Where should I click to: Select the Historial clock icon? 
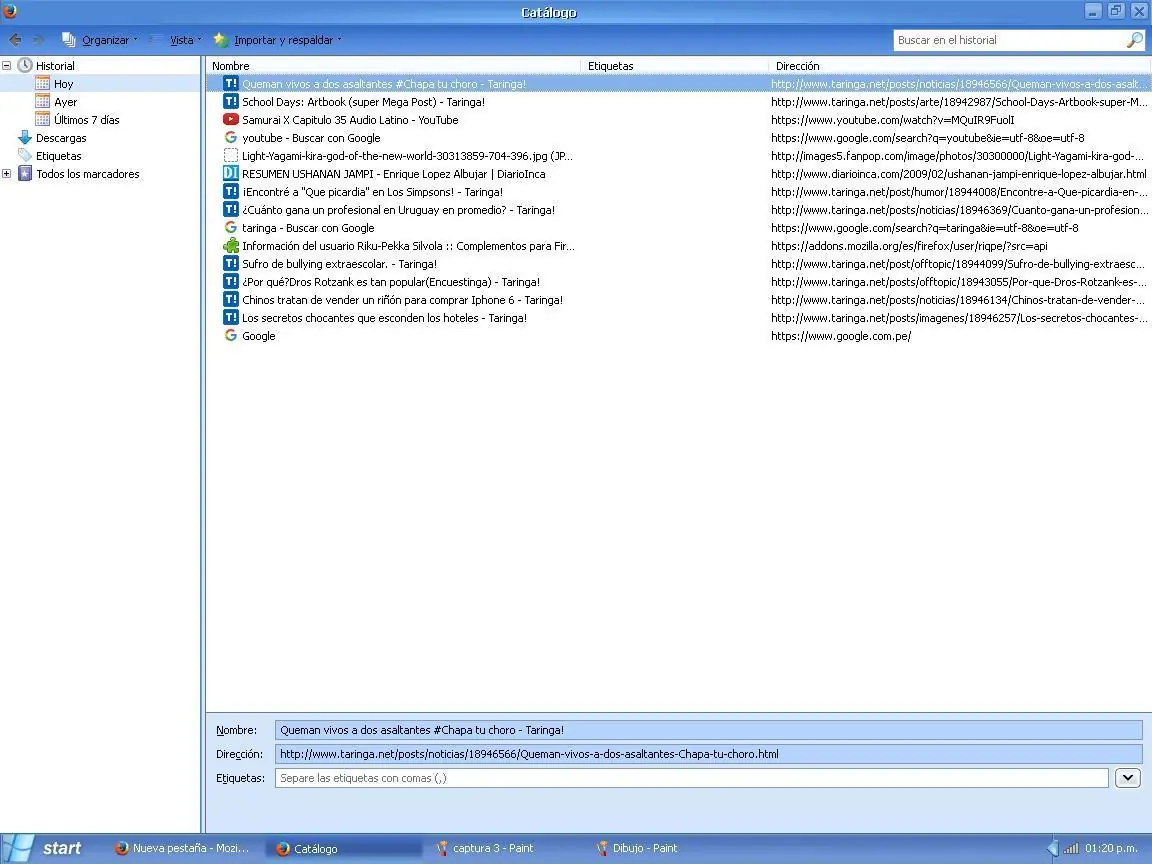click(x=25, y=65)
